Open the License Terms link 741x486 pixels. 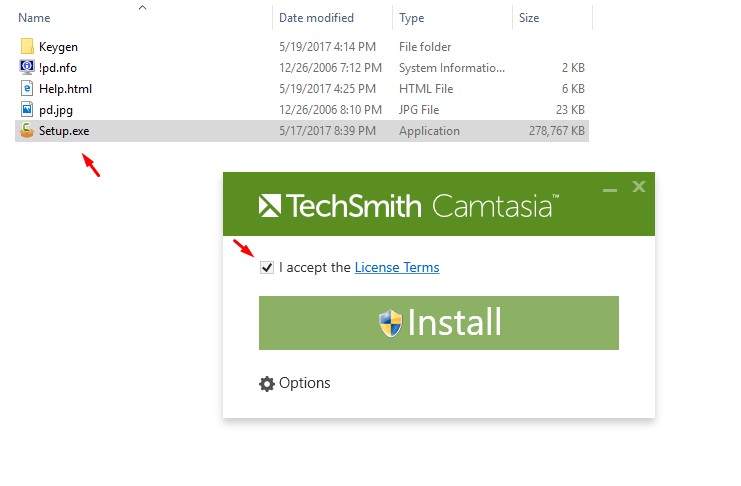tap(397, 268)
